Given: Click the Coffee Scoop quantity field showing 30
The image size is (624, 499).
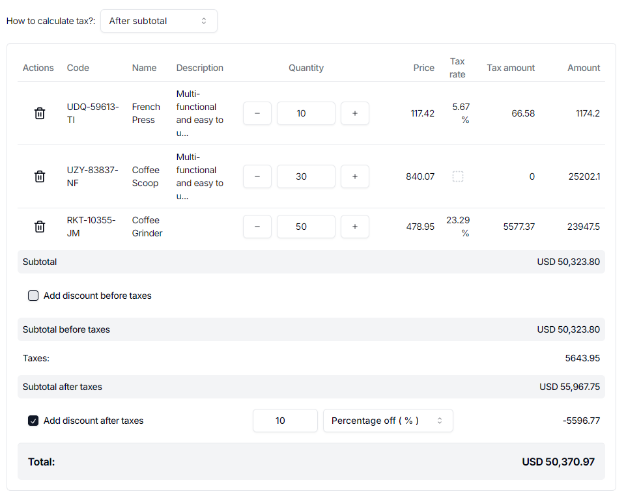Looking at the screenshot, I should (306, 177).
